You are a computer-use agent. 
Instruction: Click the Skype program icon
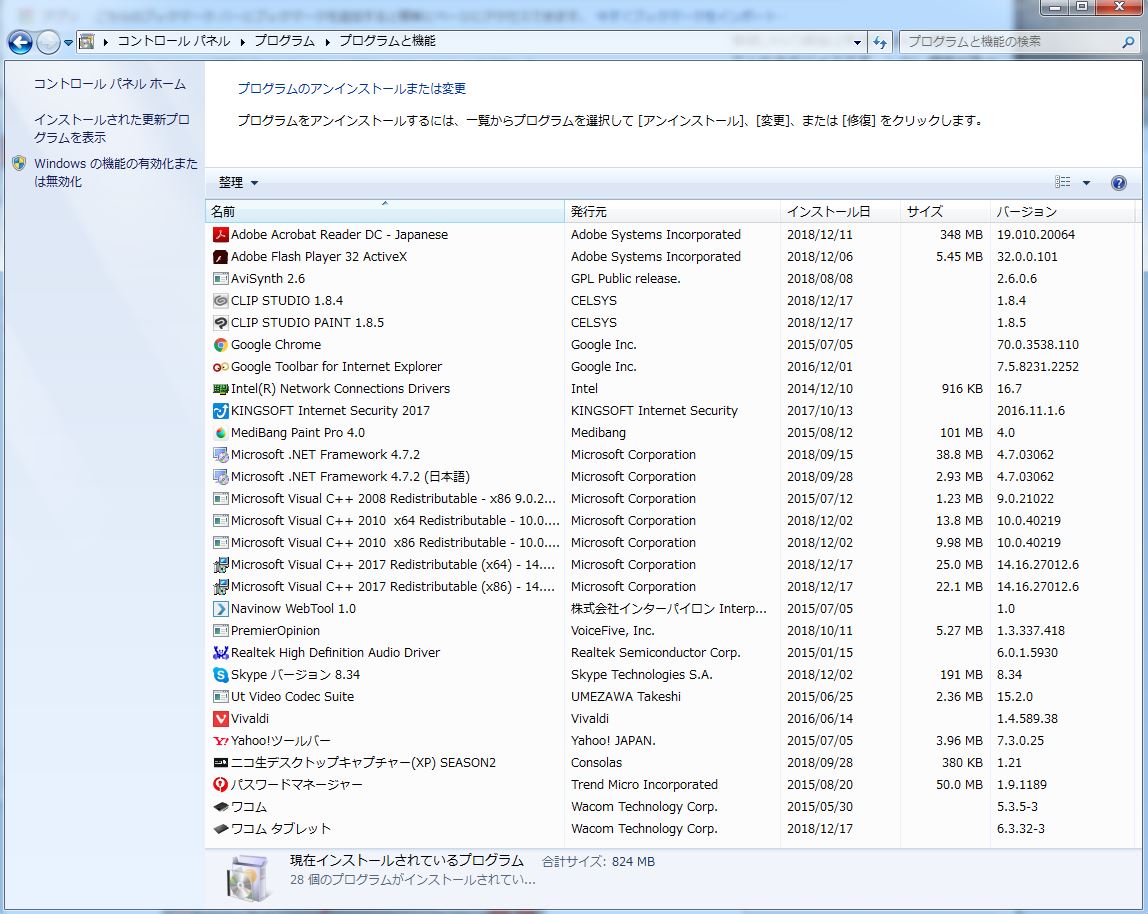221,675
